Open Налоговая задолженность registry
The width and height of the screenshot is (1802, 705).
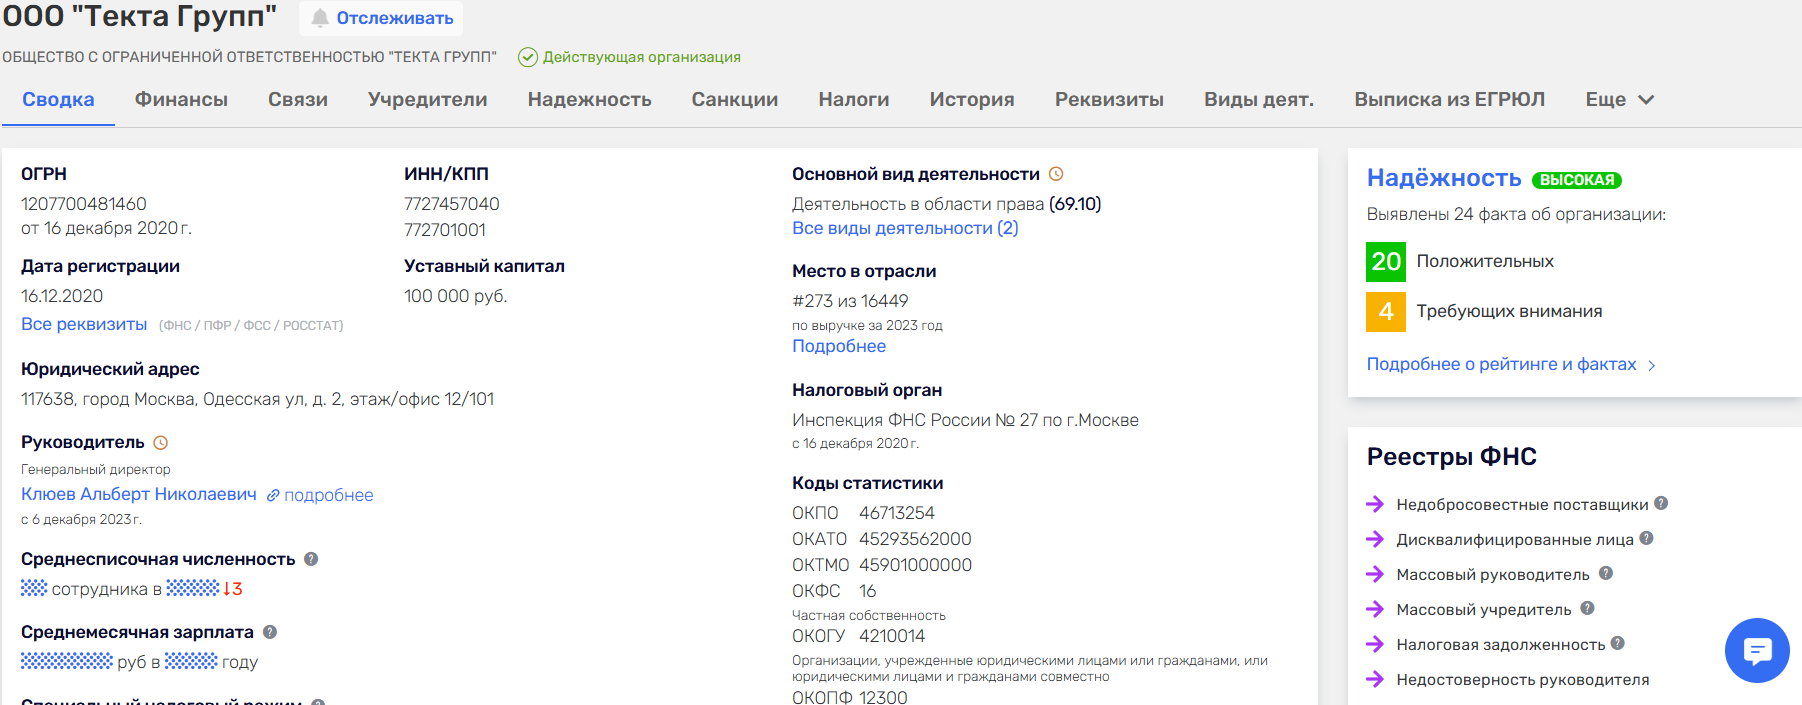(1501, 644)
